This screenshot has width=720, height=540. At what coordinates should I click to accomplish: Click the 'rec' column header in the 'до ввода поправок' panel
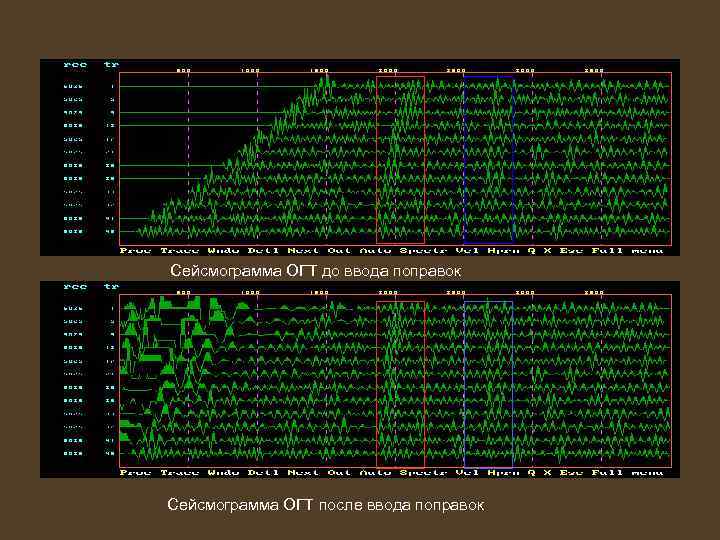point(75,64)
